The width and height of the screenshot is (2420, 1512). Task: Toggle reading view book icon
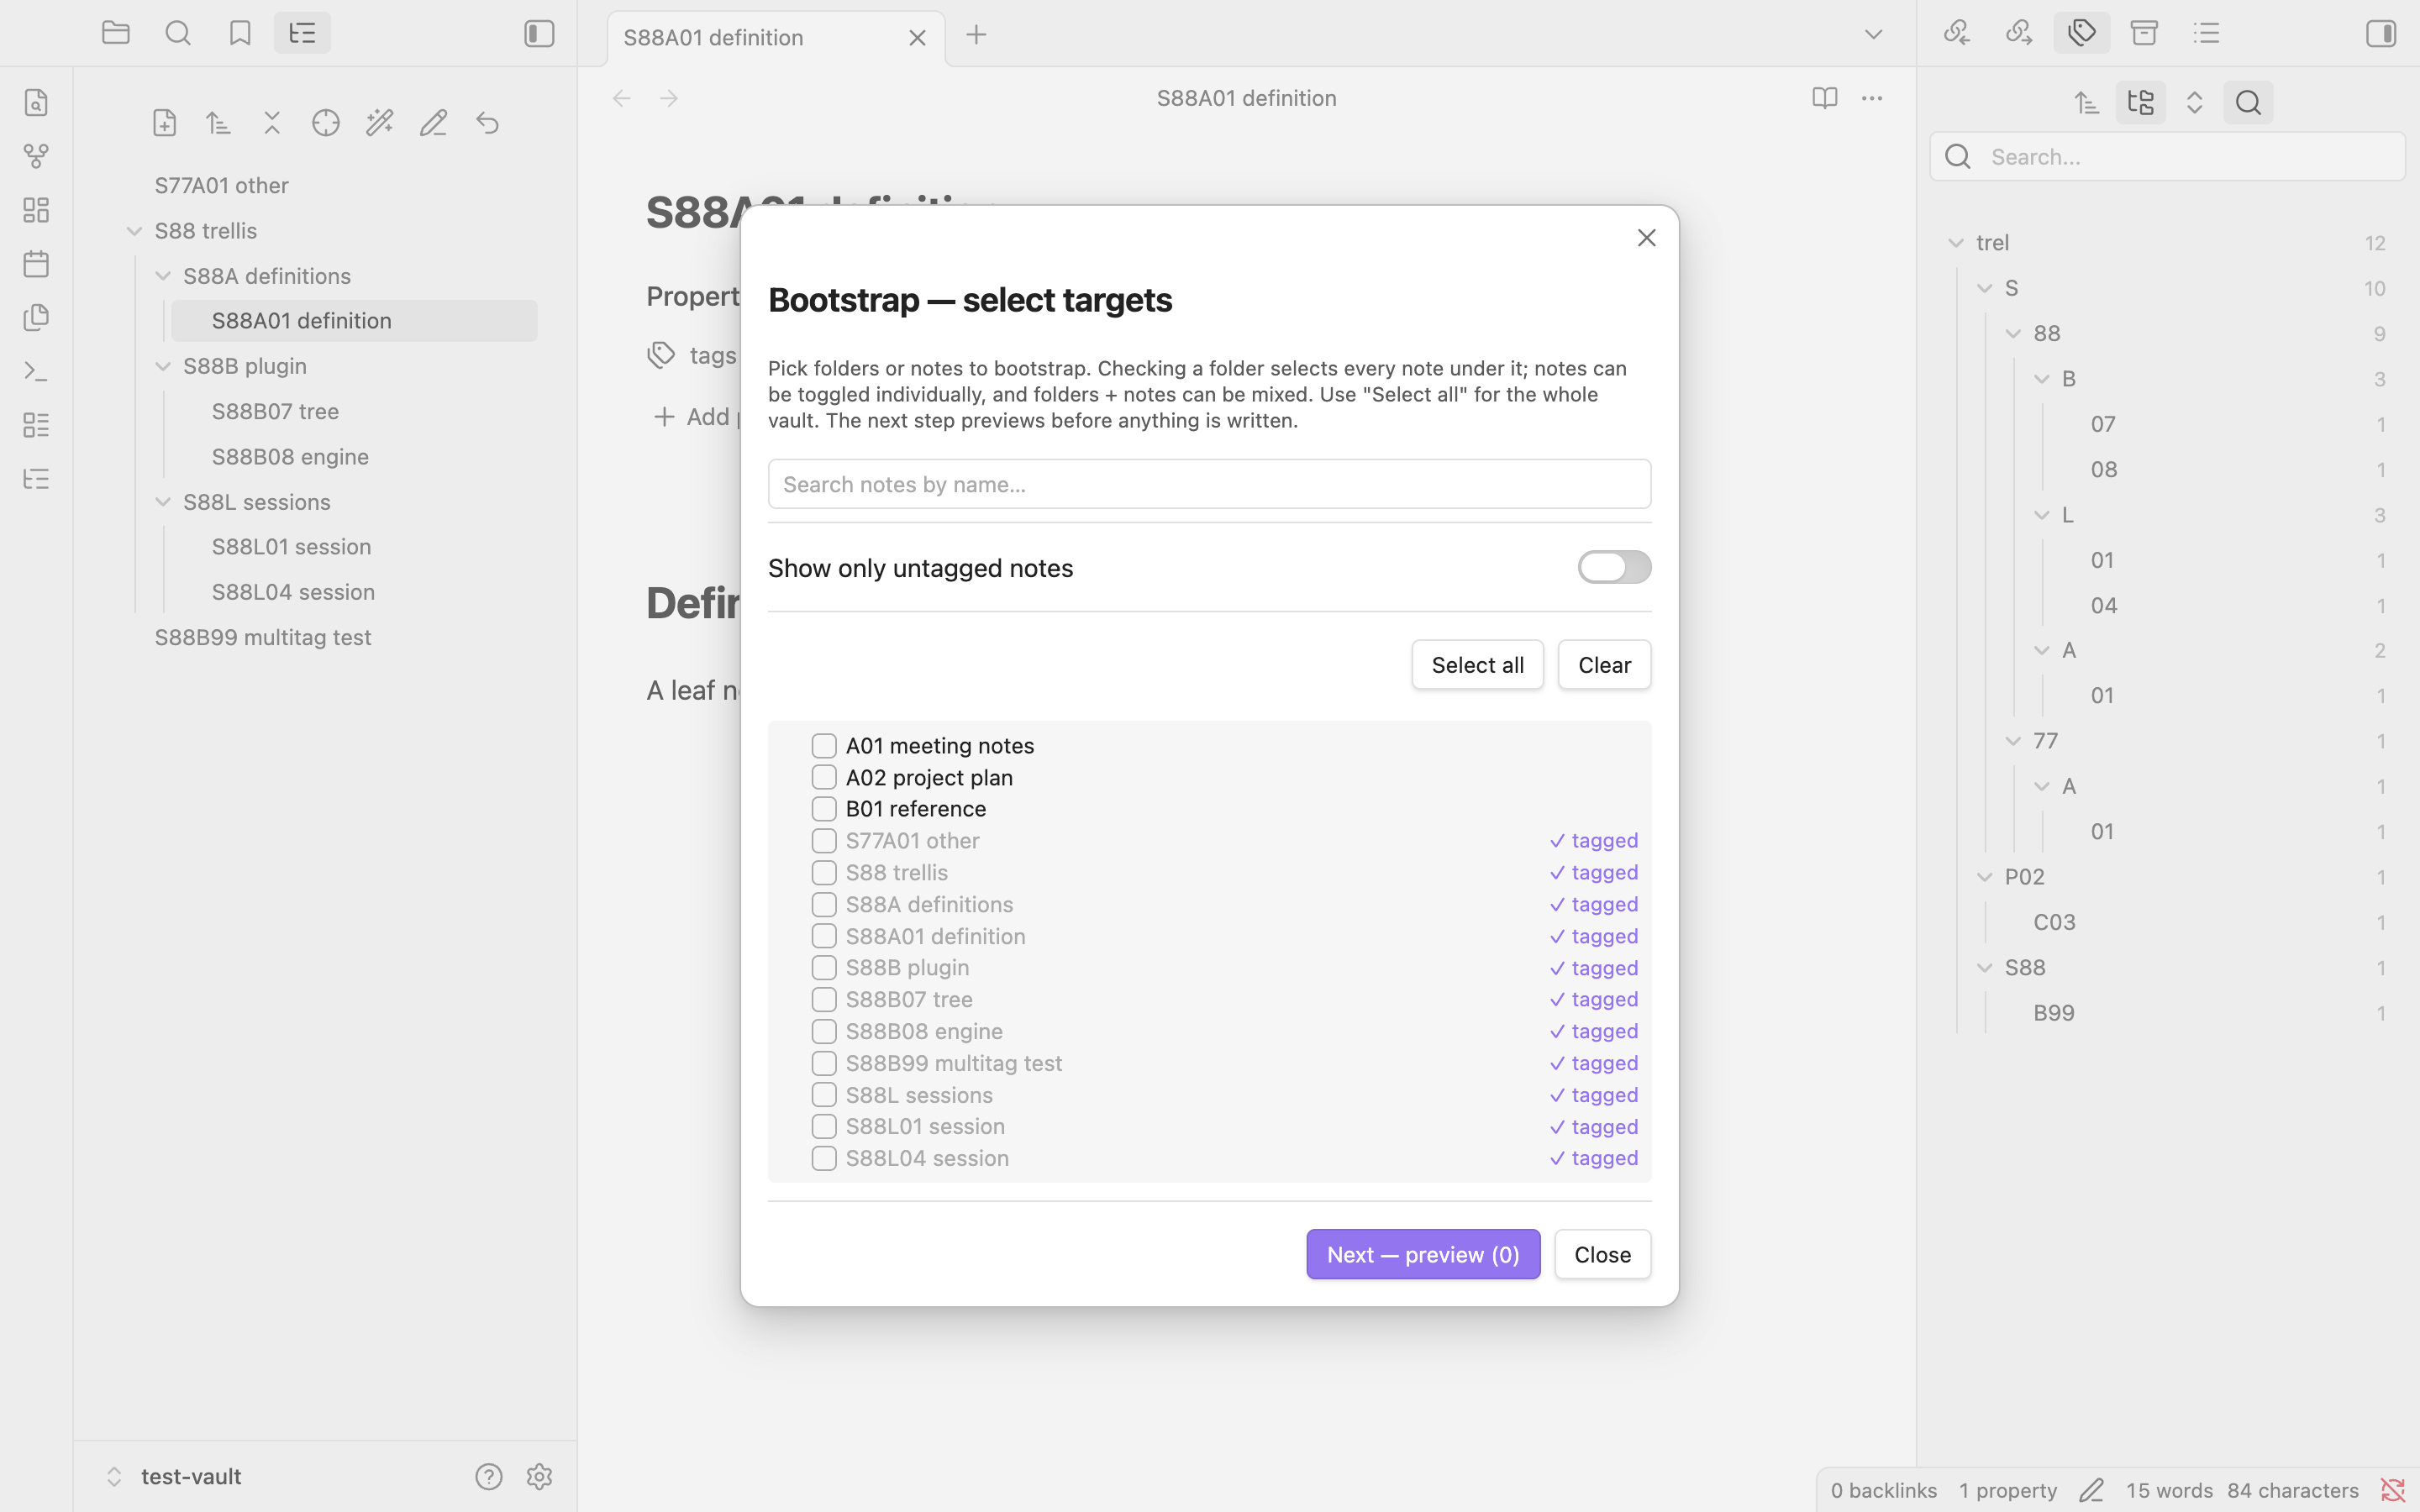point(1825,98)
